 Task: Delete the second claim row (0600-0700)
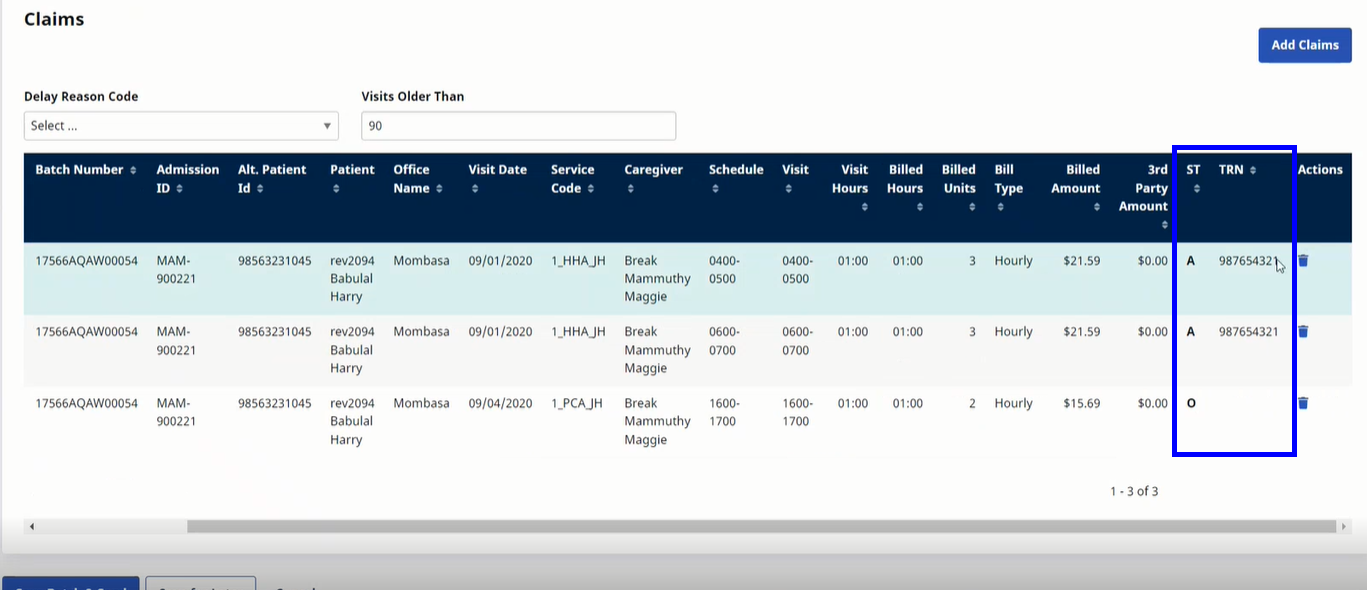pos(1303,332)
